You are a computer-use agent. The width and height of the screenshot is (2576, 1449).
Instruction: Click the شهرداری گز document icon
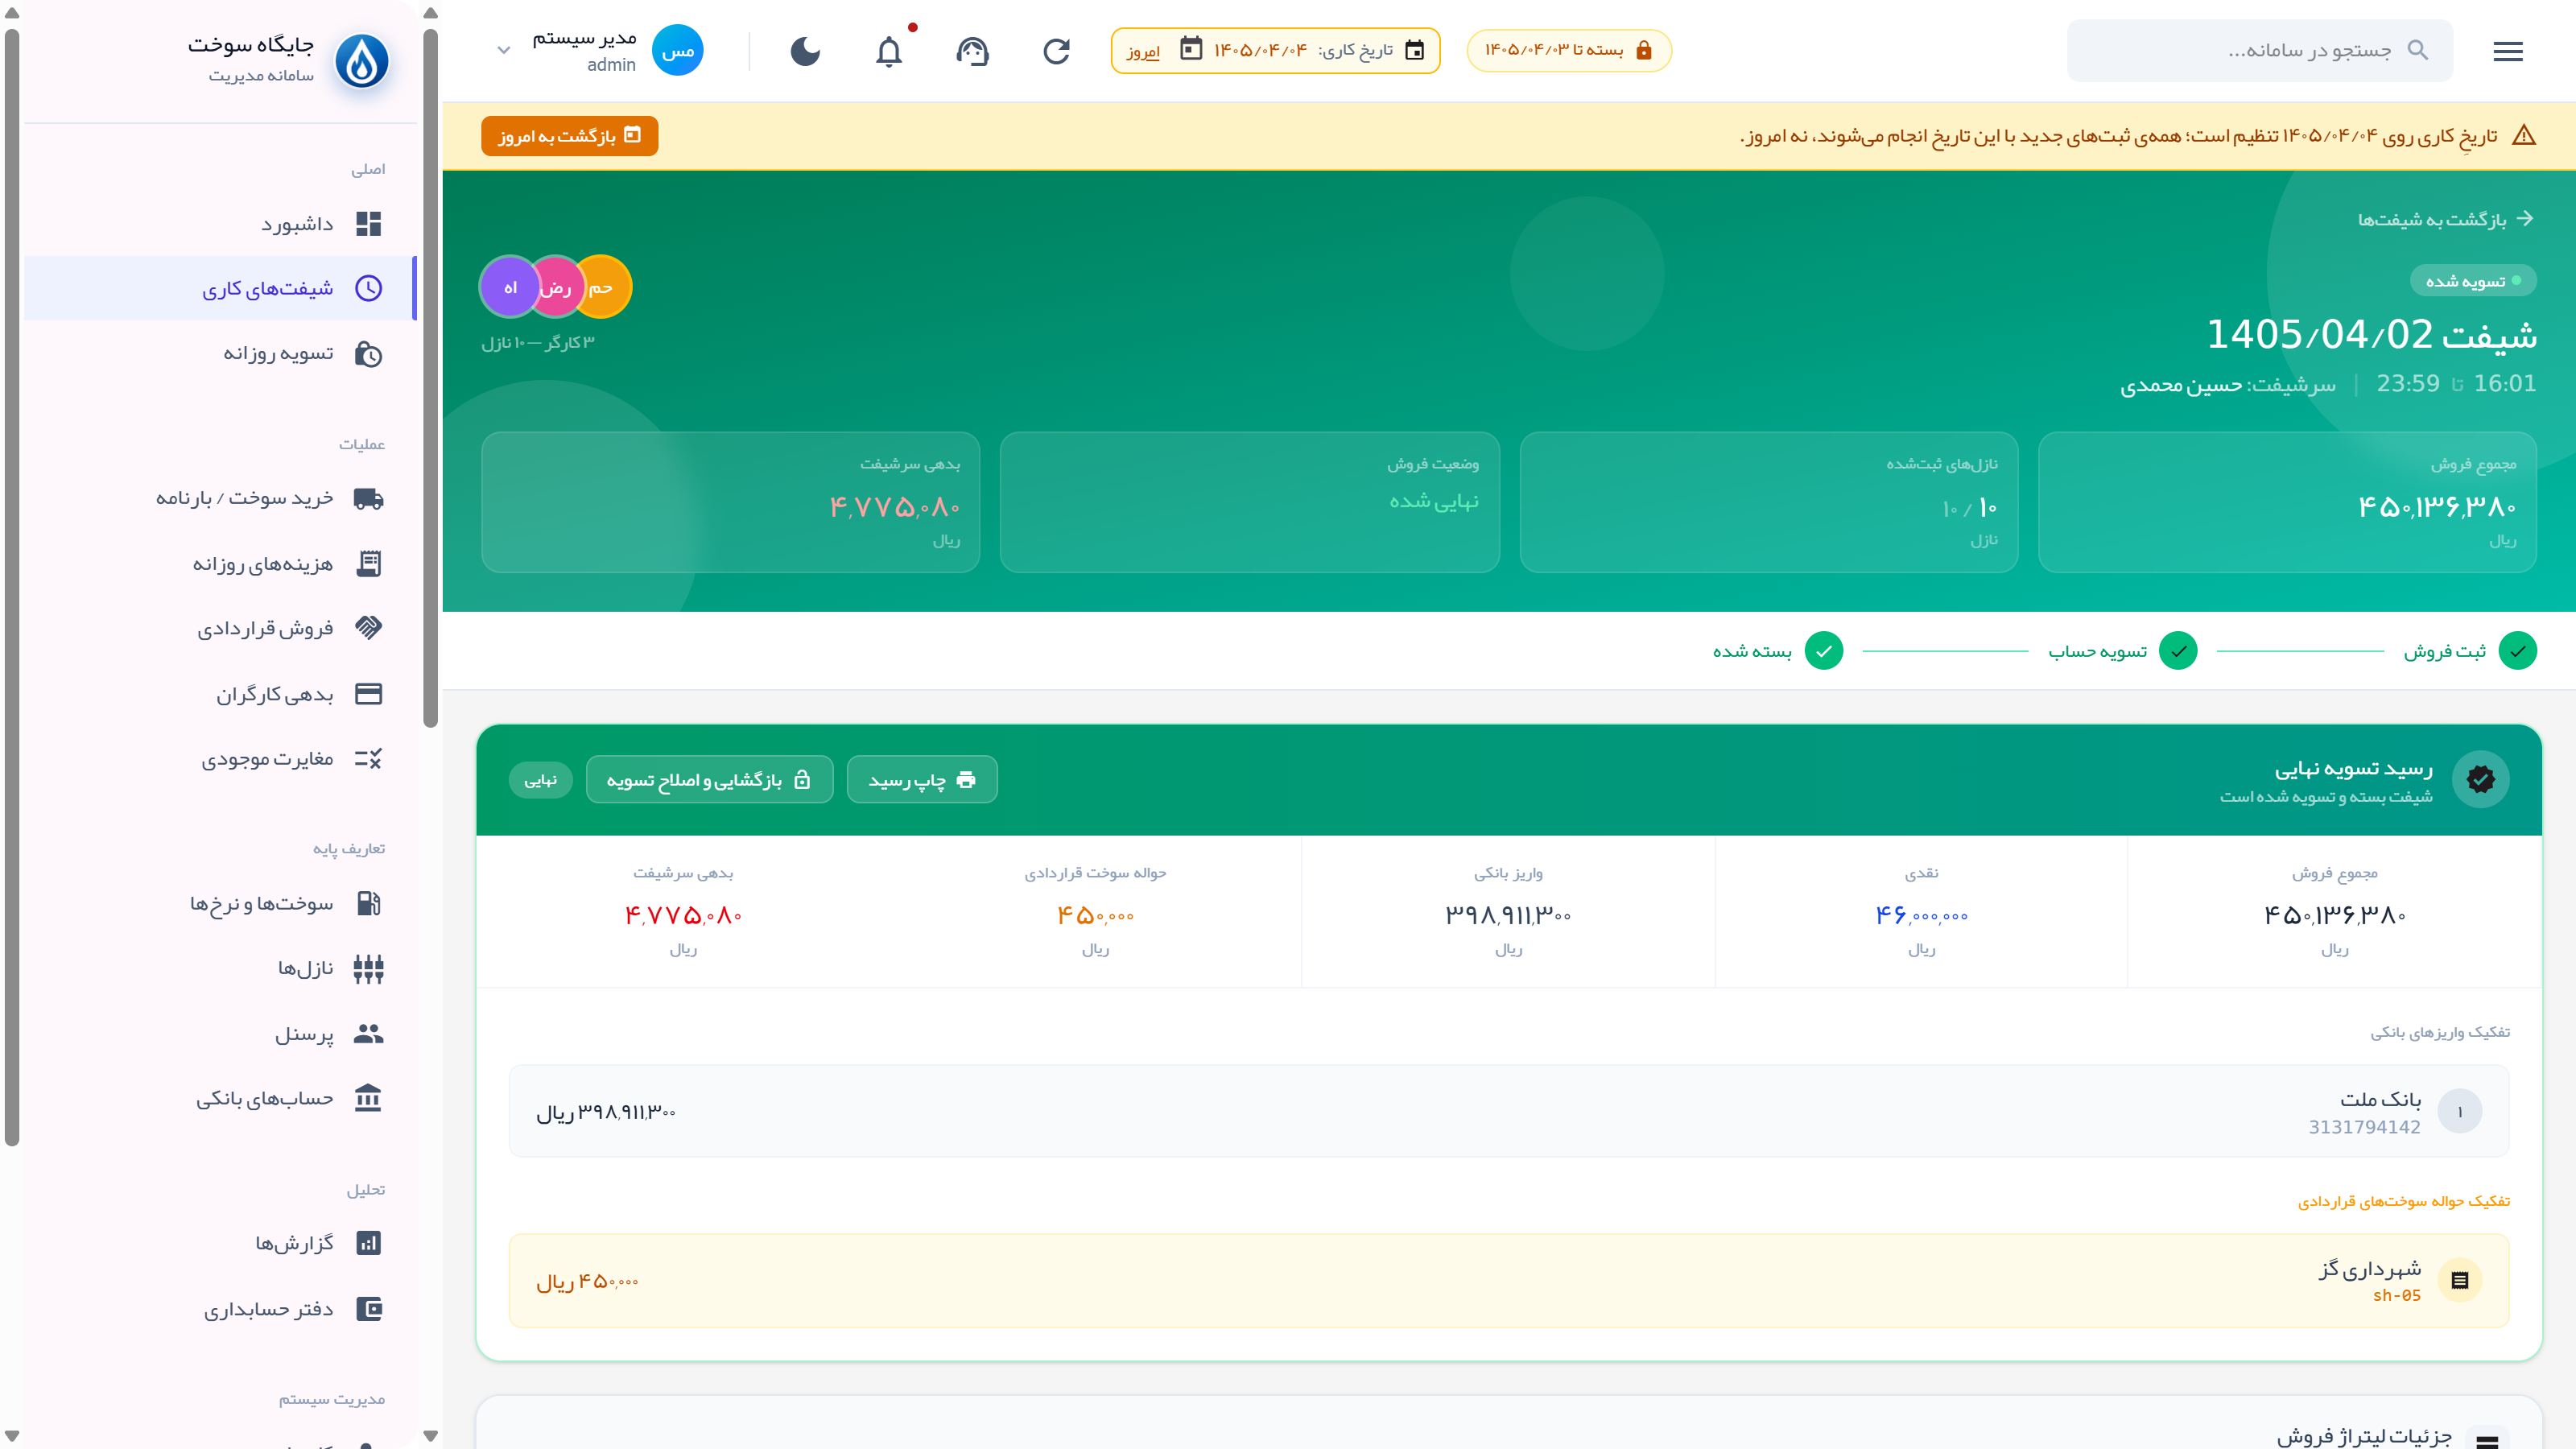2460,1280
